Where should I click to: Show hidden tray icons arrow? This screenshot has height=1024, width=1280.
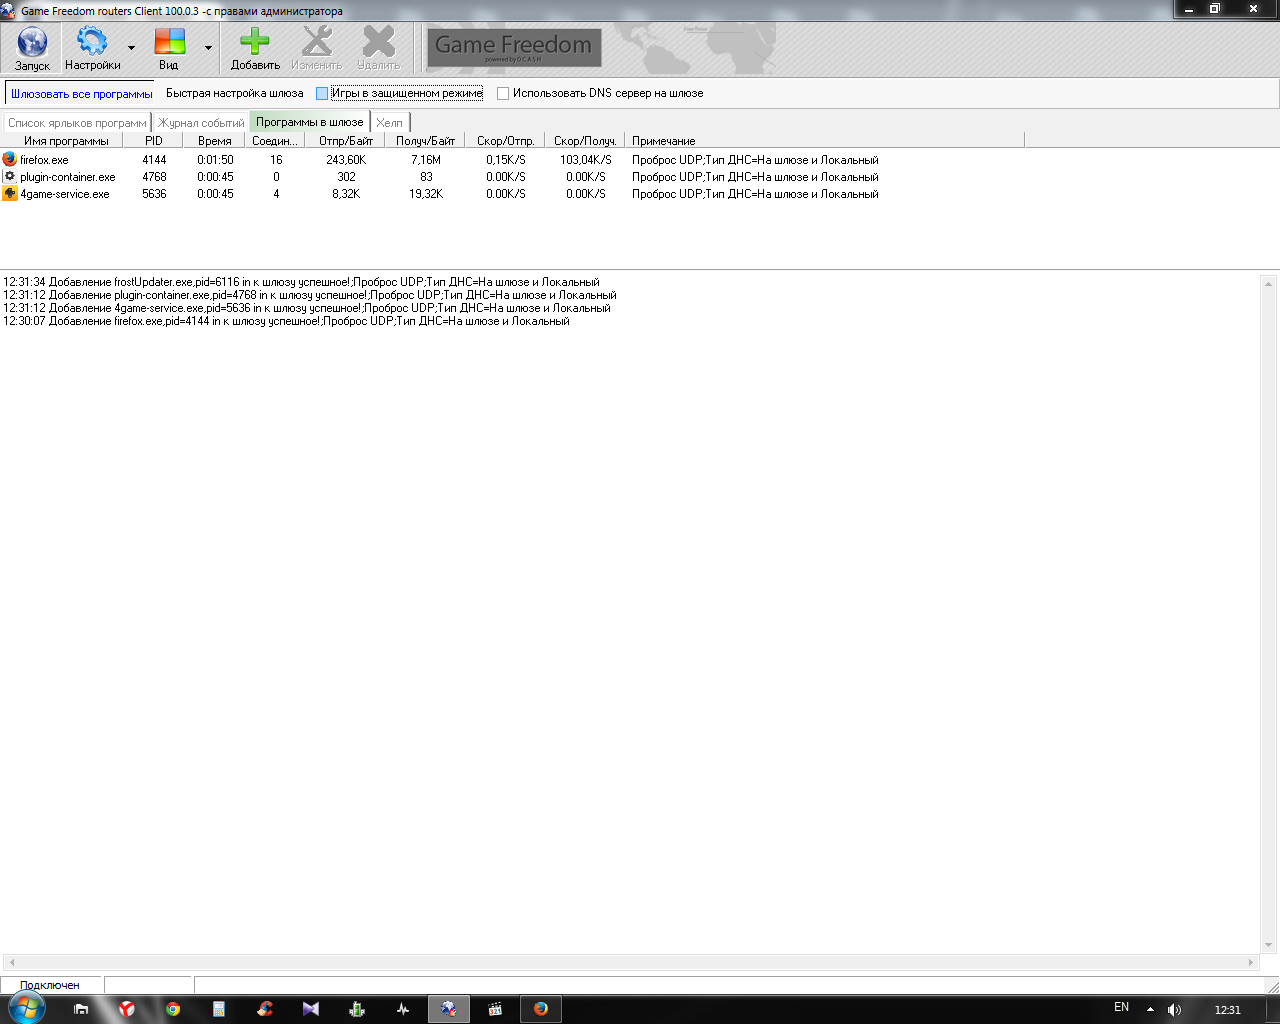(x=1150, y=1009)
